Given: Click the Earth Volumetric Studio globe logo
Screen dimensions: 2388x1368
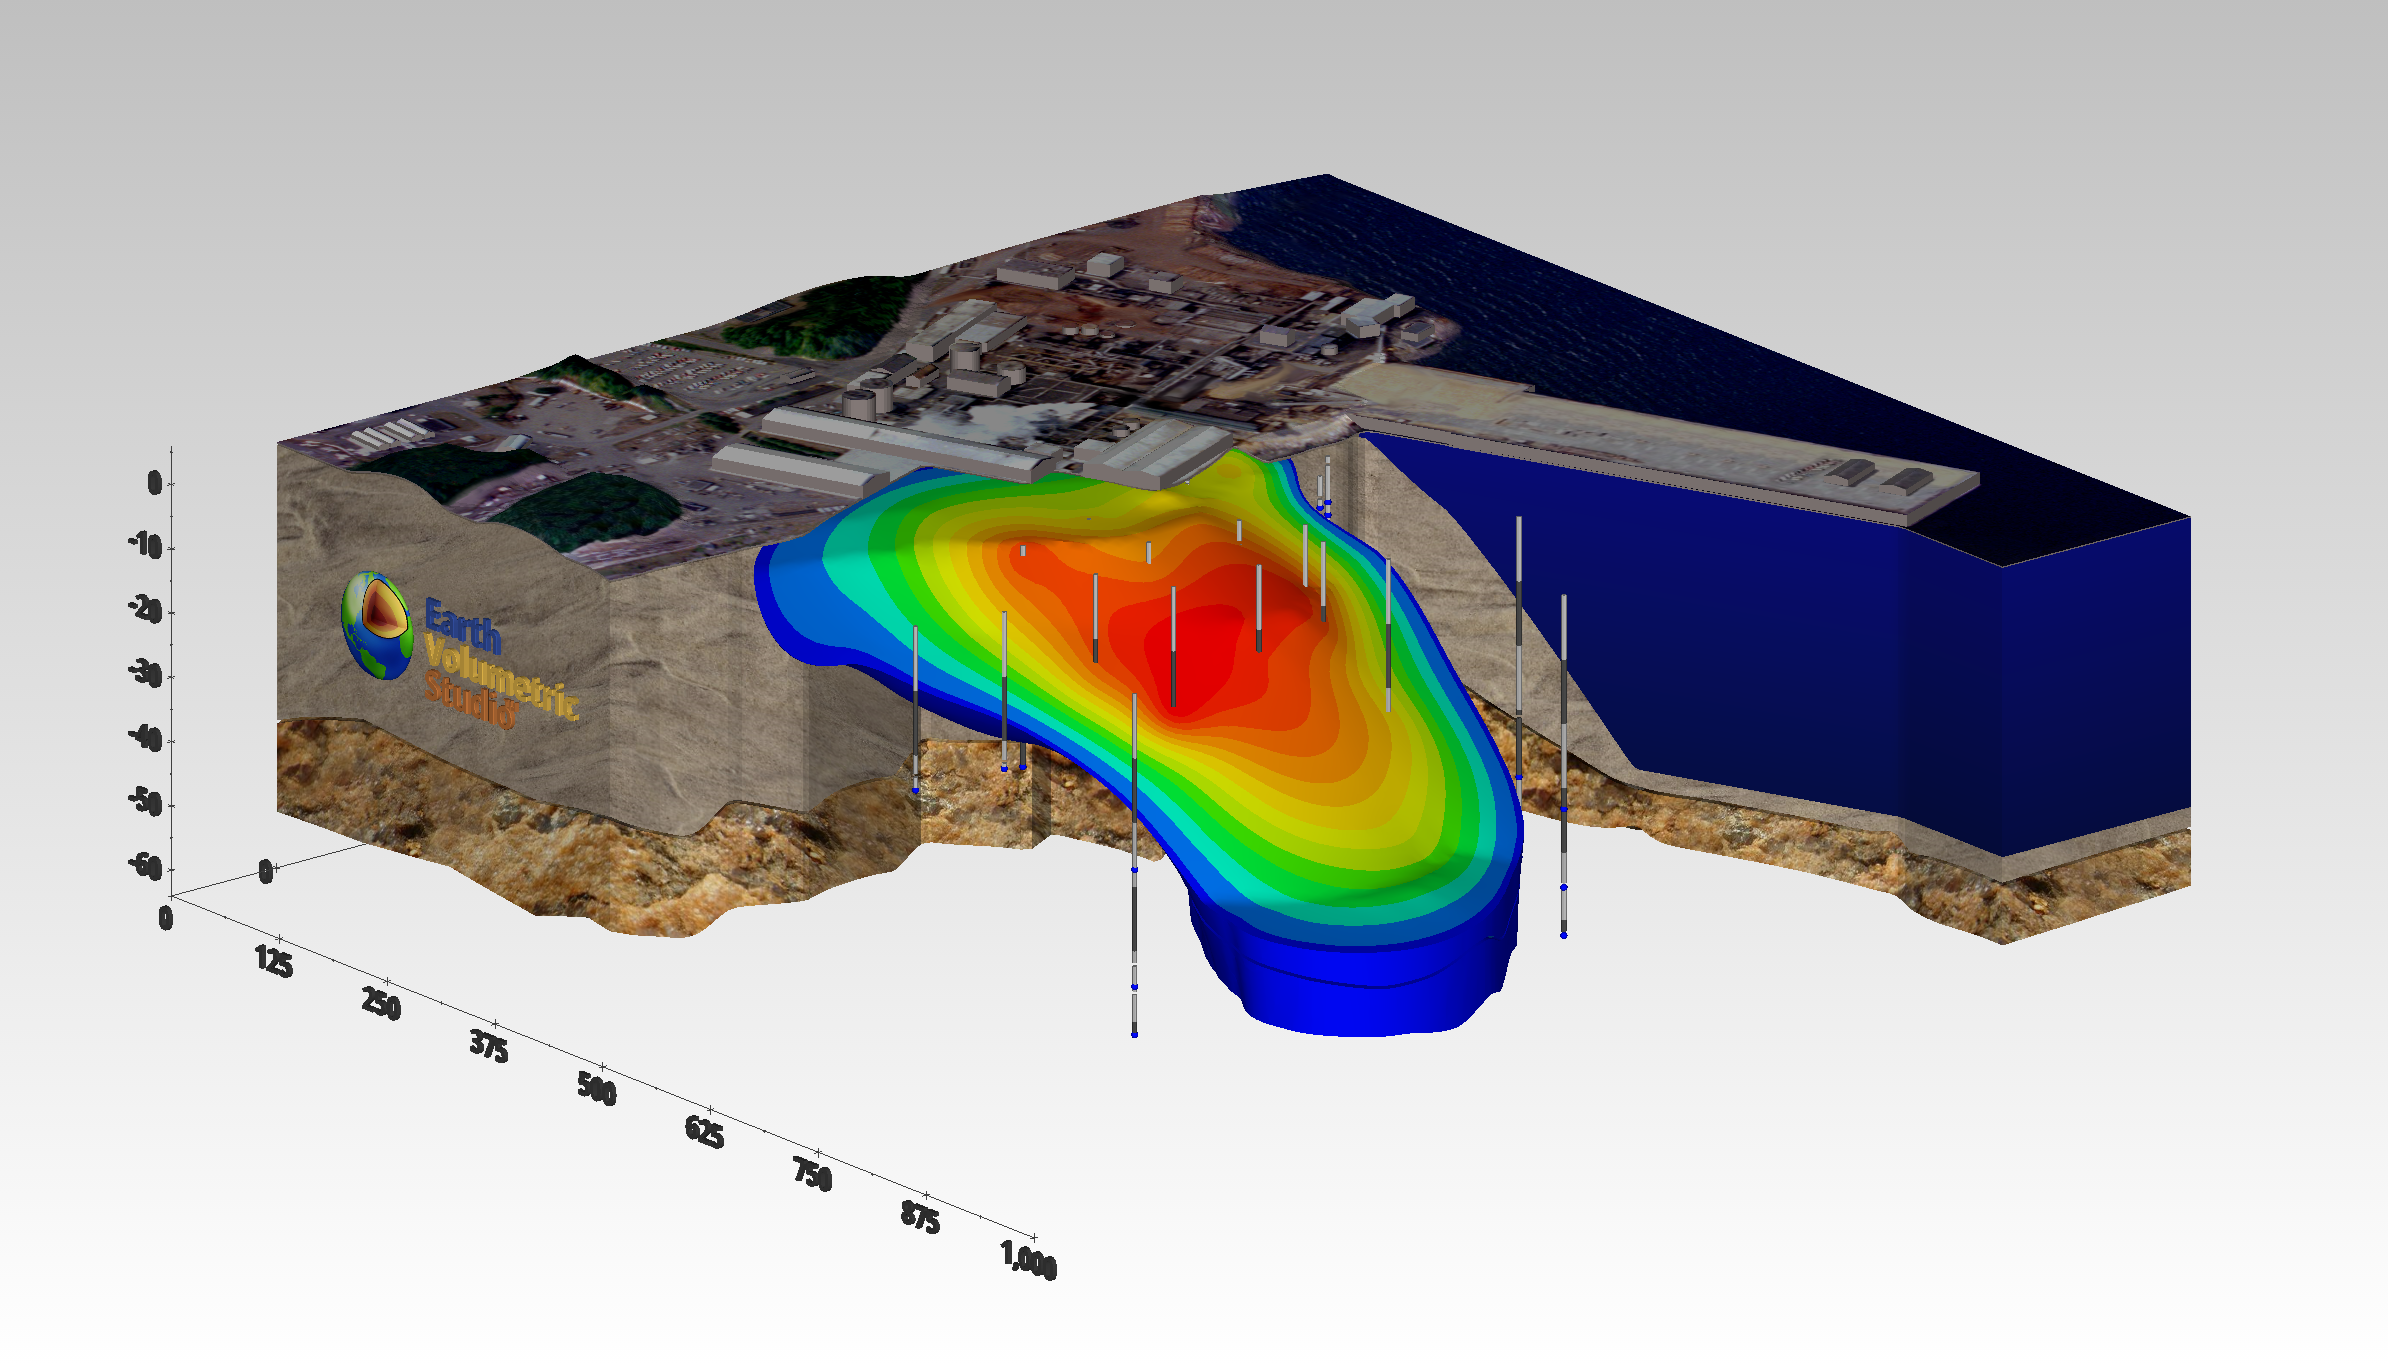Looking at the screenshot, I should pos(377,625).
